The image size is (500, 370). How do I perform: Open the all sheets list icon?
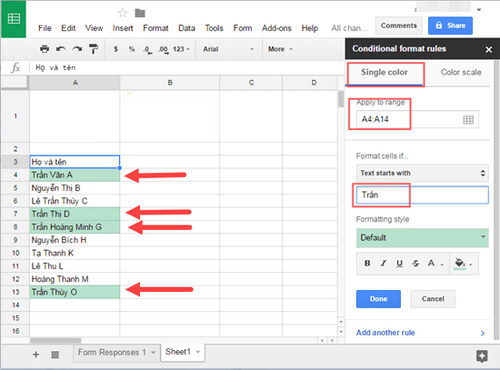(55, 355)
